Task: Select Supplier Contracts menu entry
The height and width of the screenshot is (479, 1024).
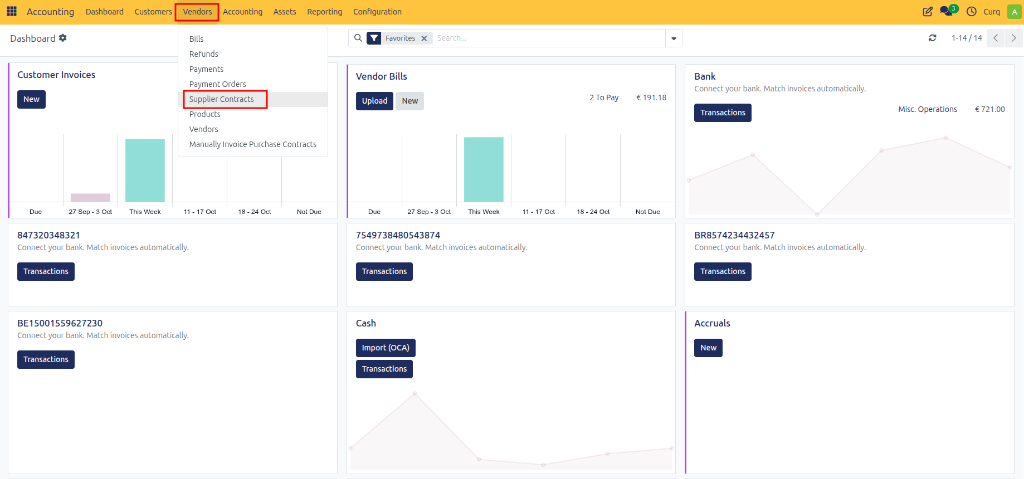Action: [253, 99]
